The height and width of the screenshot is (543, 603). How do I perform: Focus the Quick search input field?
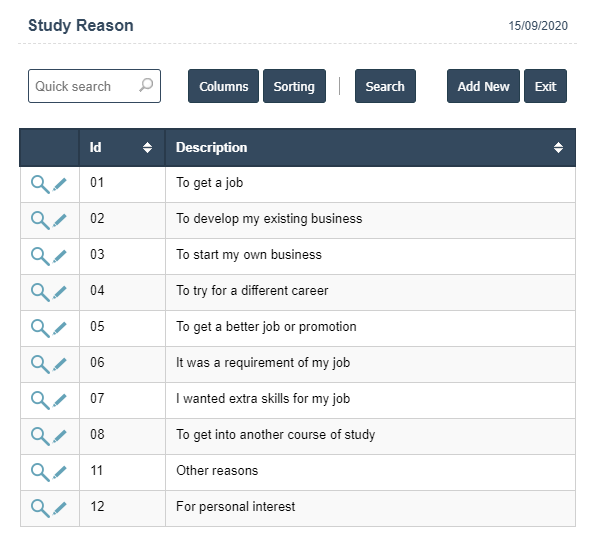pos(84,87)
